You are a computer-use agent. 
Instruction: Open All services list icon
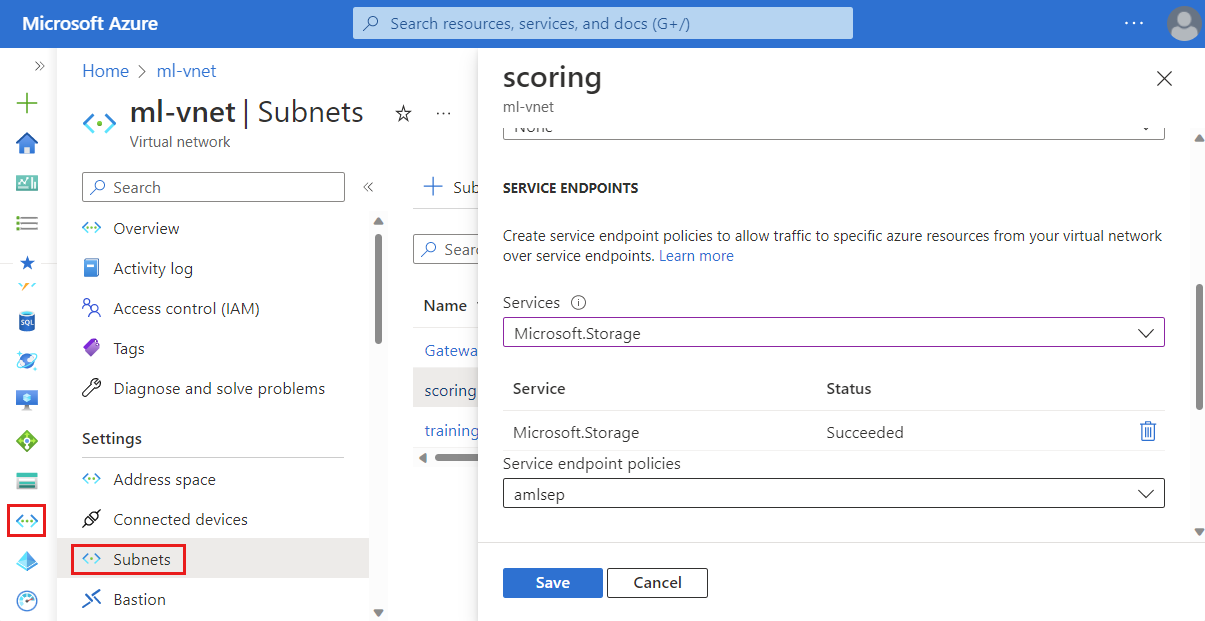coord(27,223)
